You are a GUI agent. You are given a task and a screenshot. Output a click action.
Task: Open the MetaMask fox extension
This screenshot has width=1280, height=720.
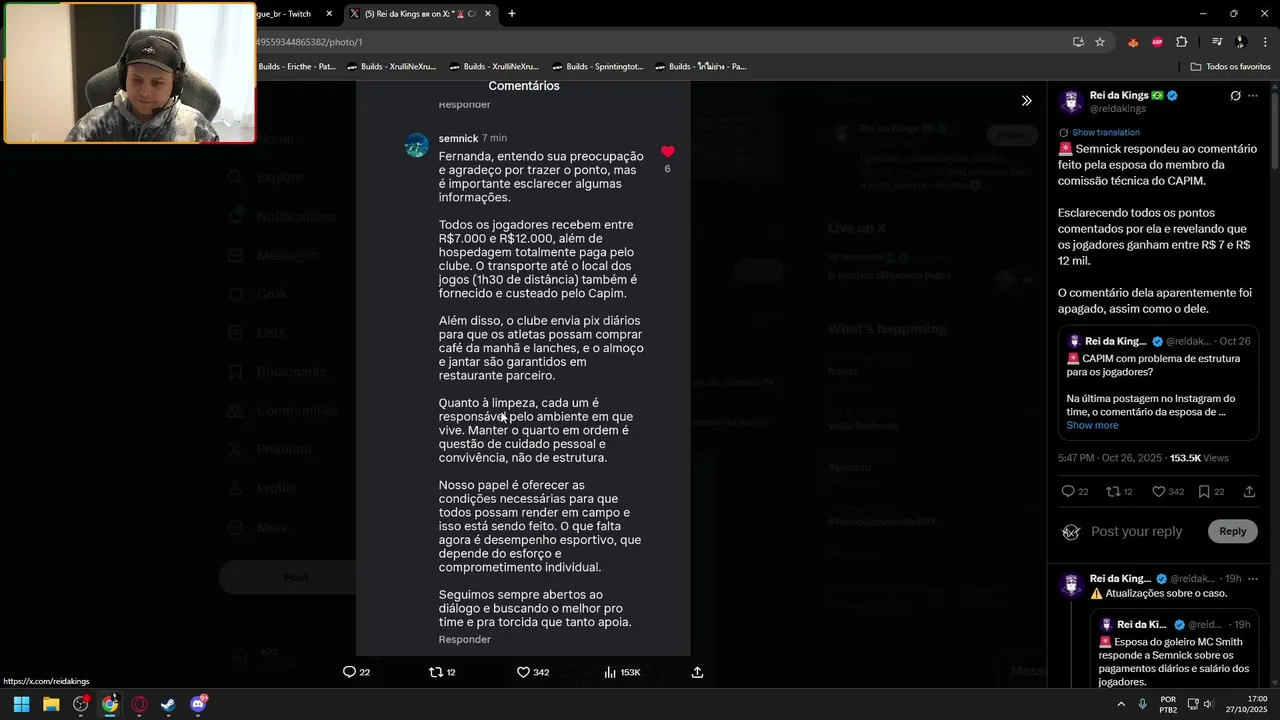click(1133, 42)
